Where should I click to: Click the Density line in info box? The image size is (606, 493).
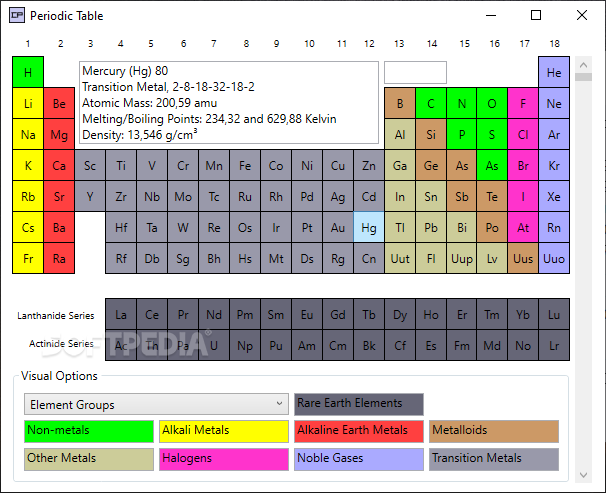pyautogui.click(x=140, y=135)
